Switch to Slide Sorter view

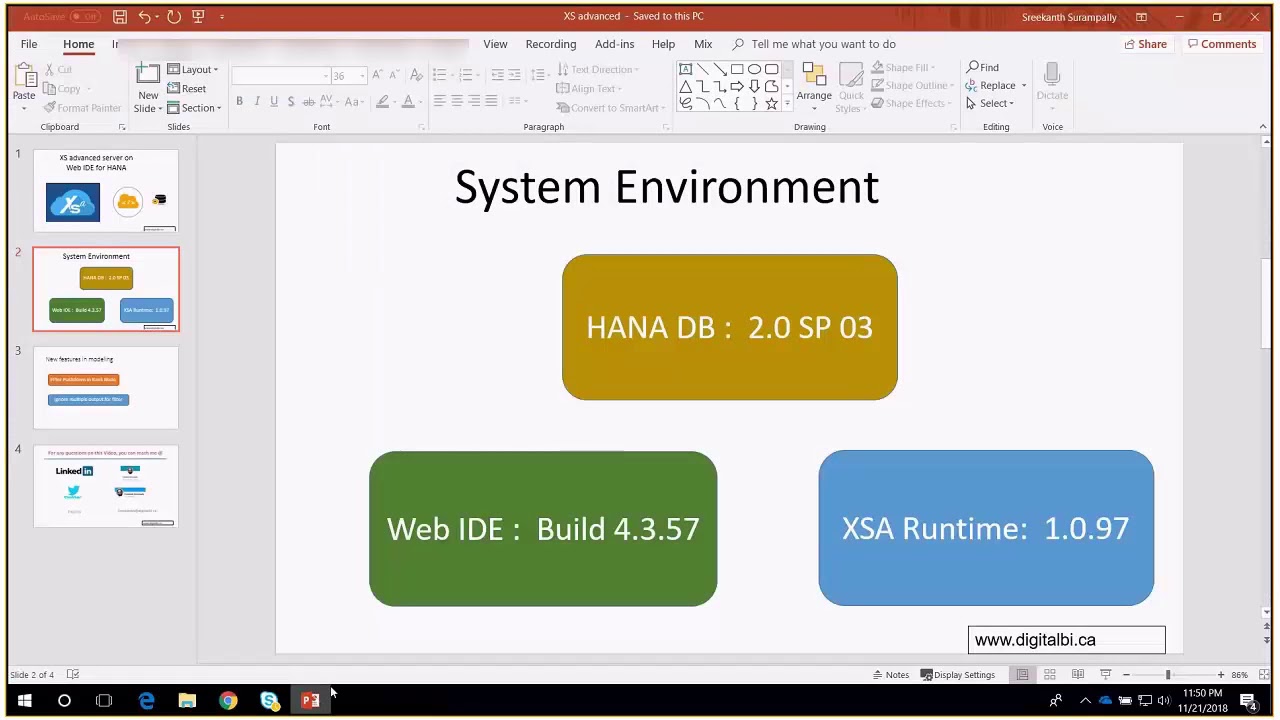1050,675
